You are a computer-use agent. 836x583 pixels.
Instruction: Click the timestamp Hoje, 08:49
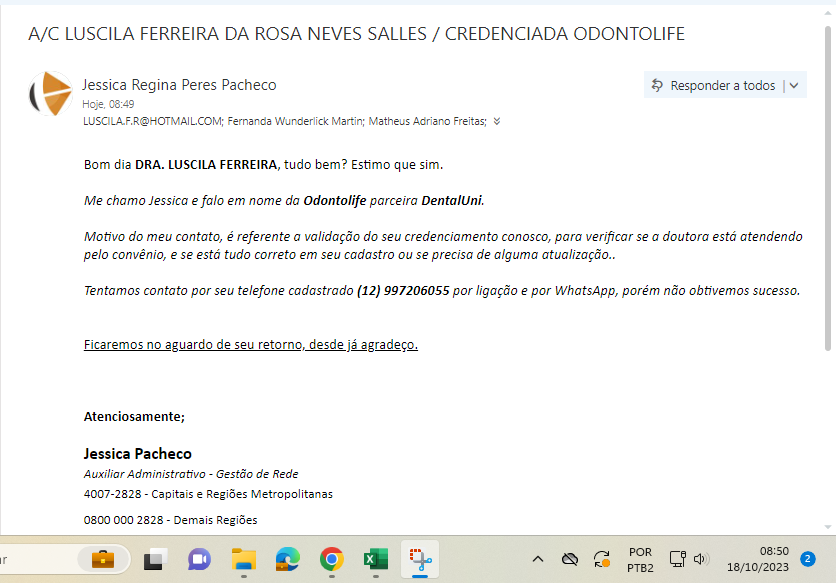(108, 104)
